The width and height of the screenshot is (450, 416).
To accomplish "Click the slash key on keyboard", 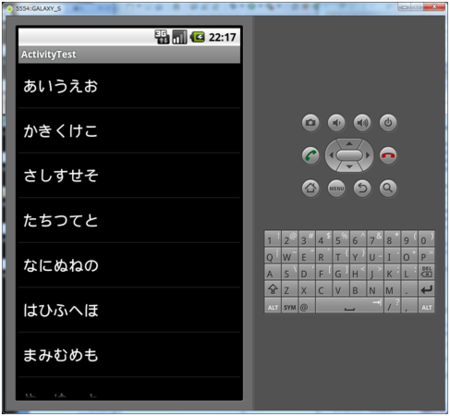I will (392, 306).
